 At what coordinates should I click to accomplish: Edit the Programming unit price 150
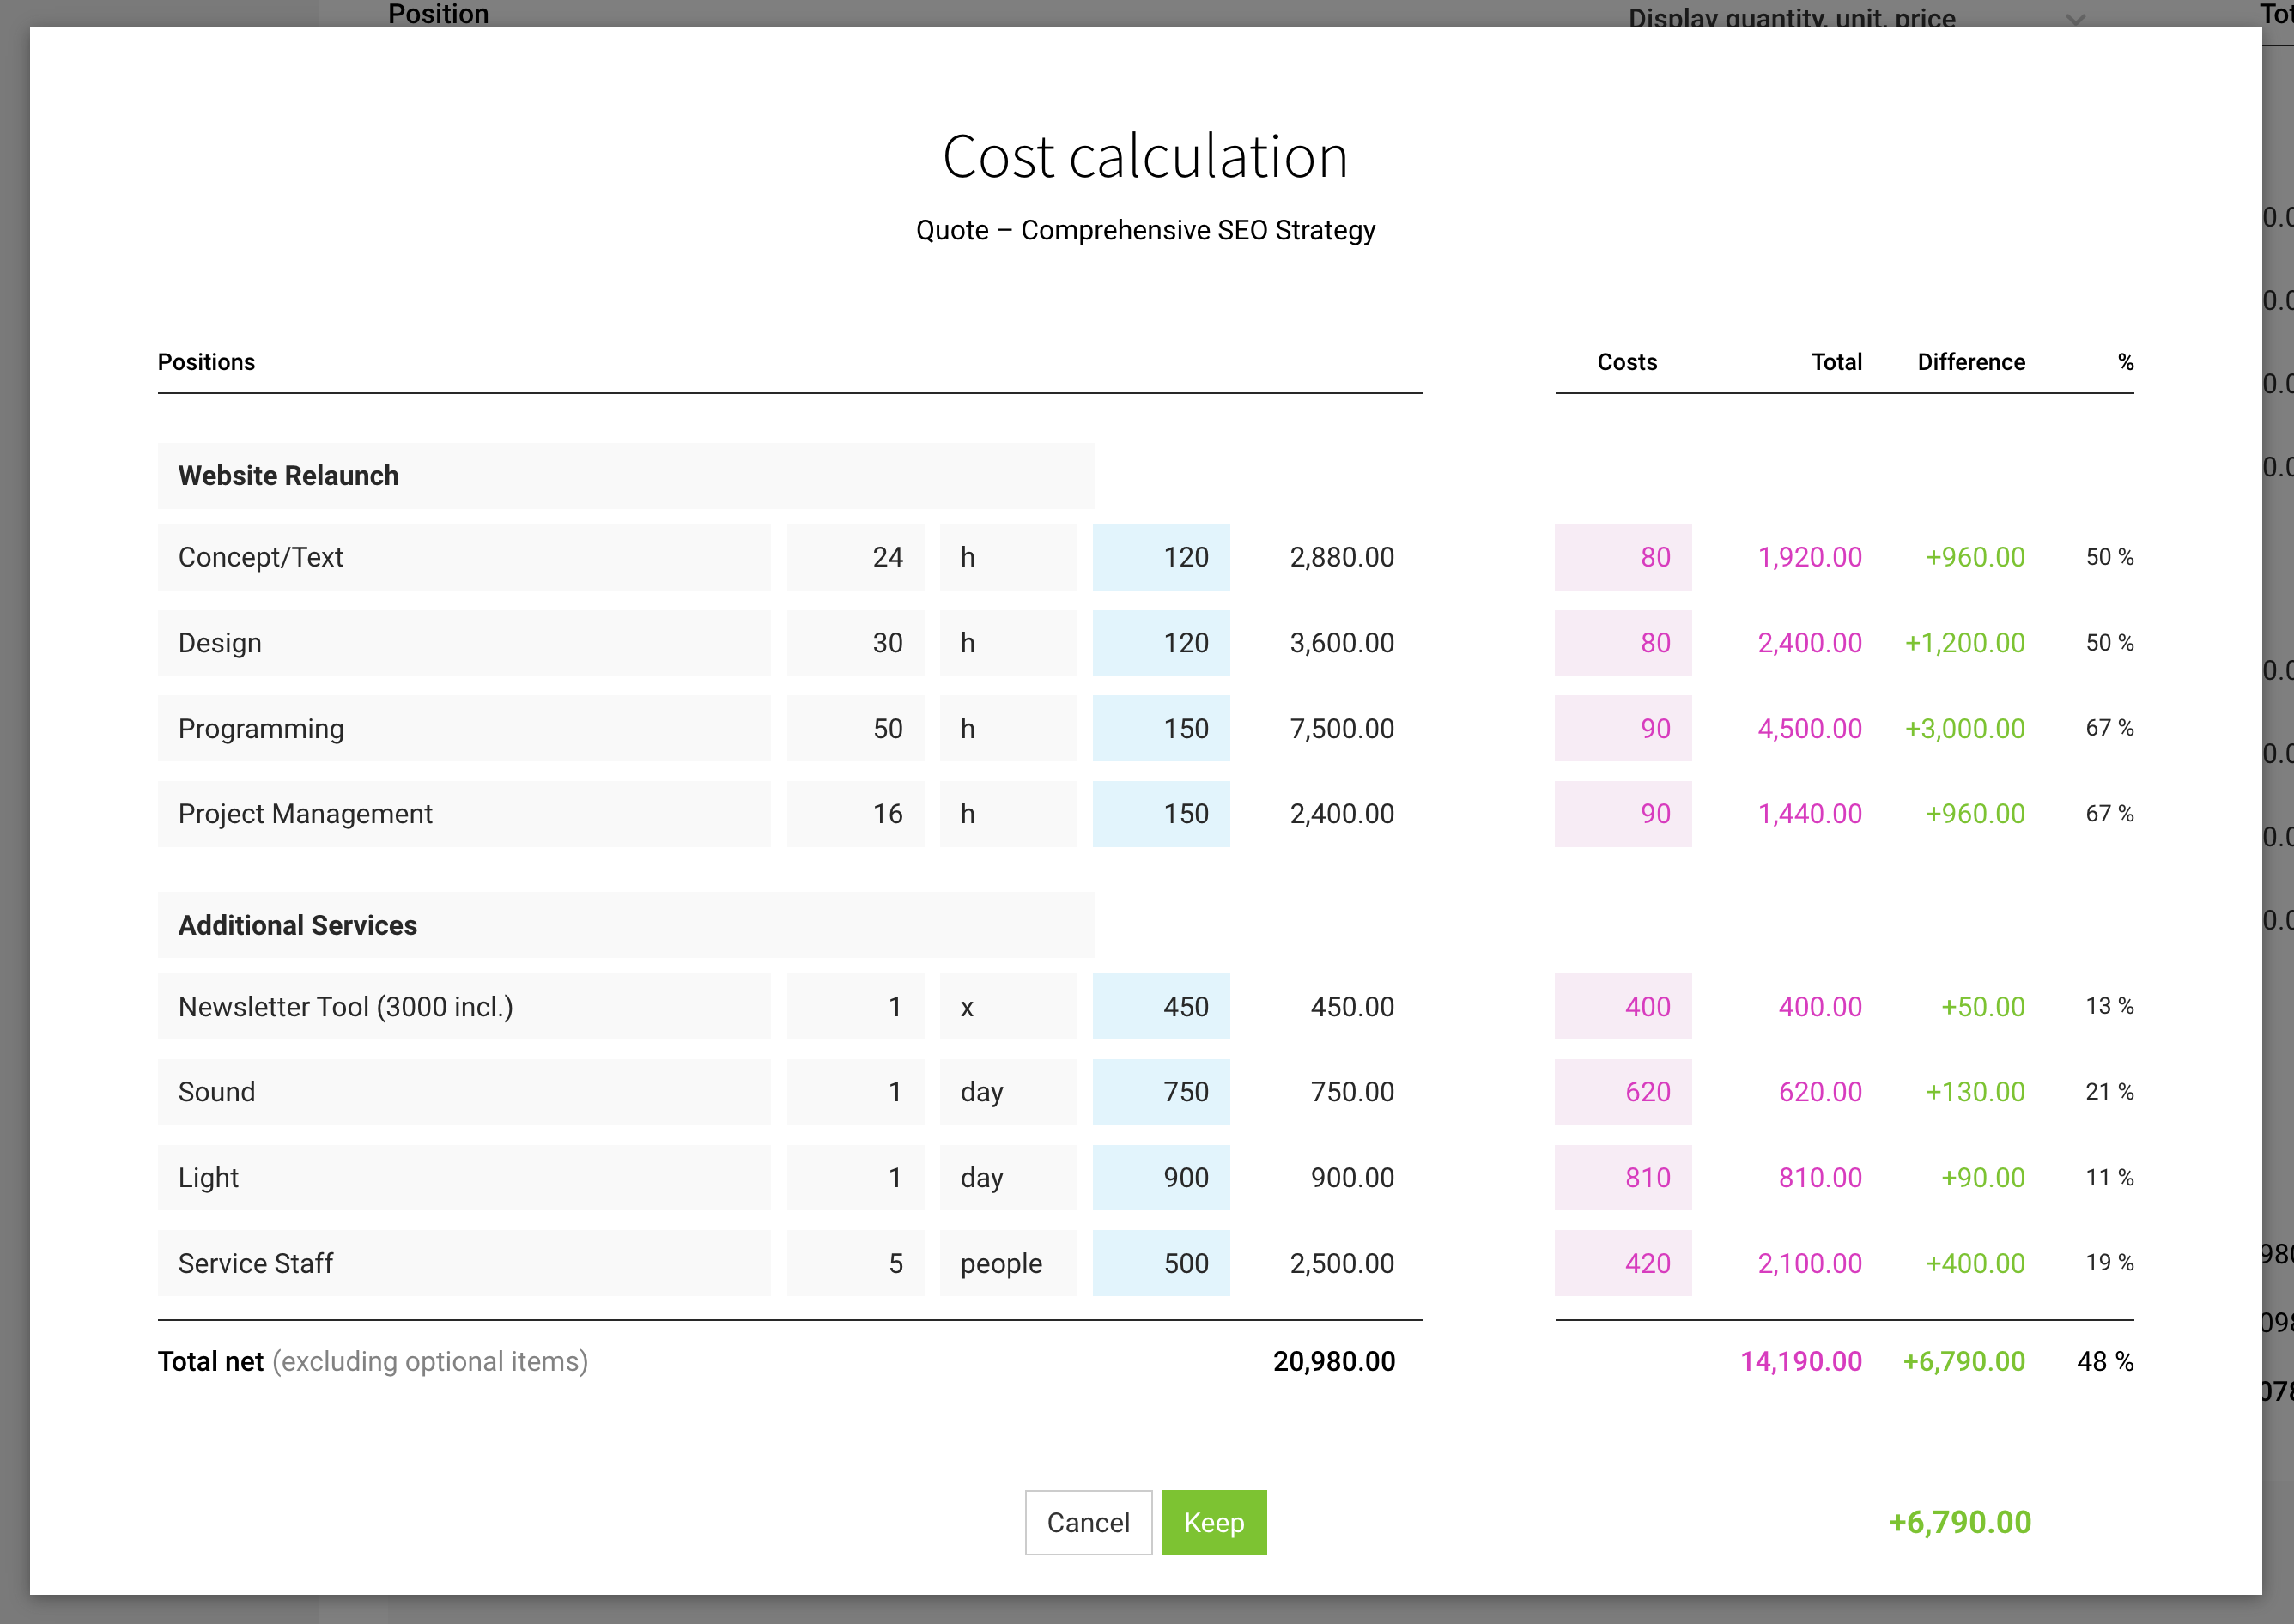[1161, 728]
